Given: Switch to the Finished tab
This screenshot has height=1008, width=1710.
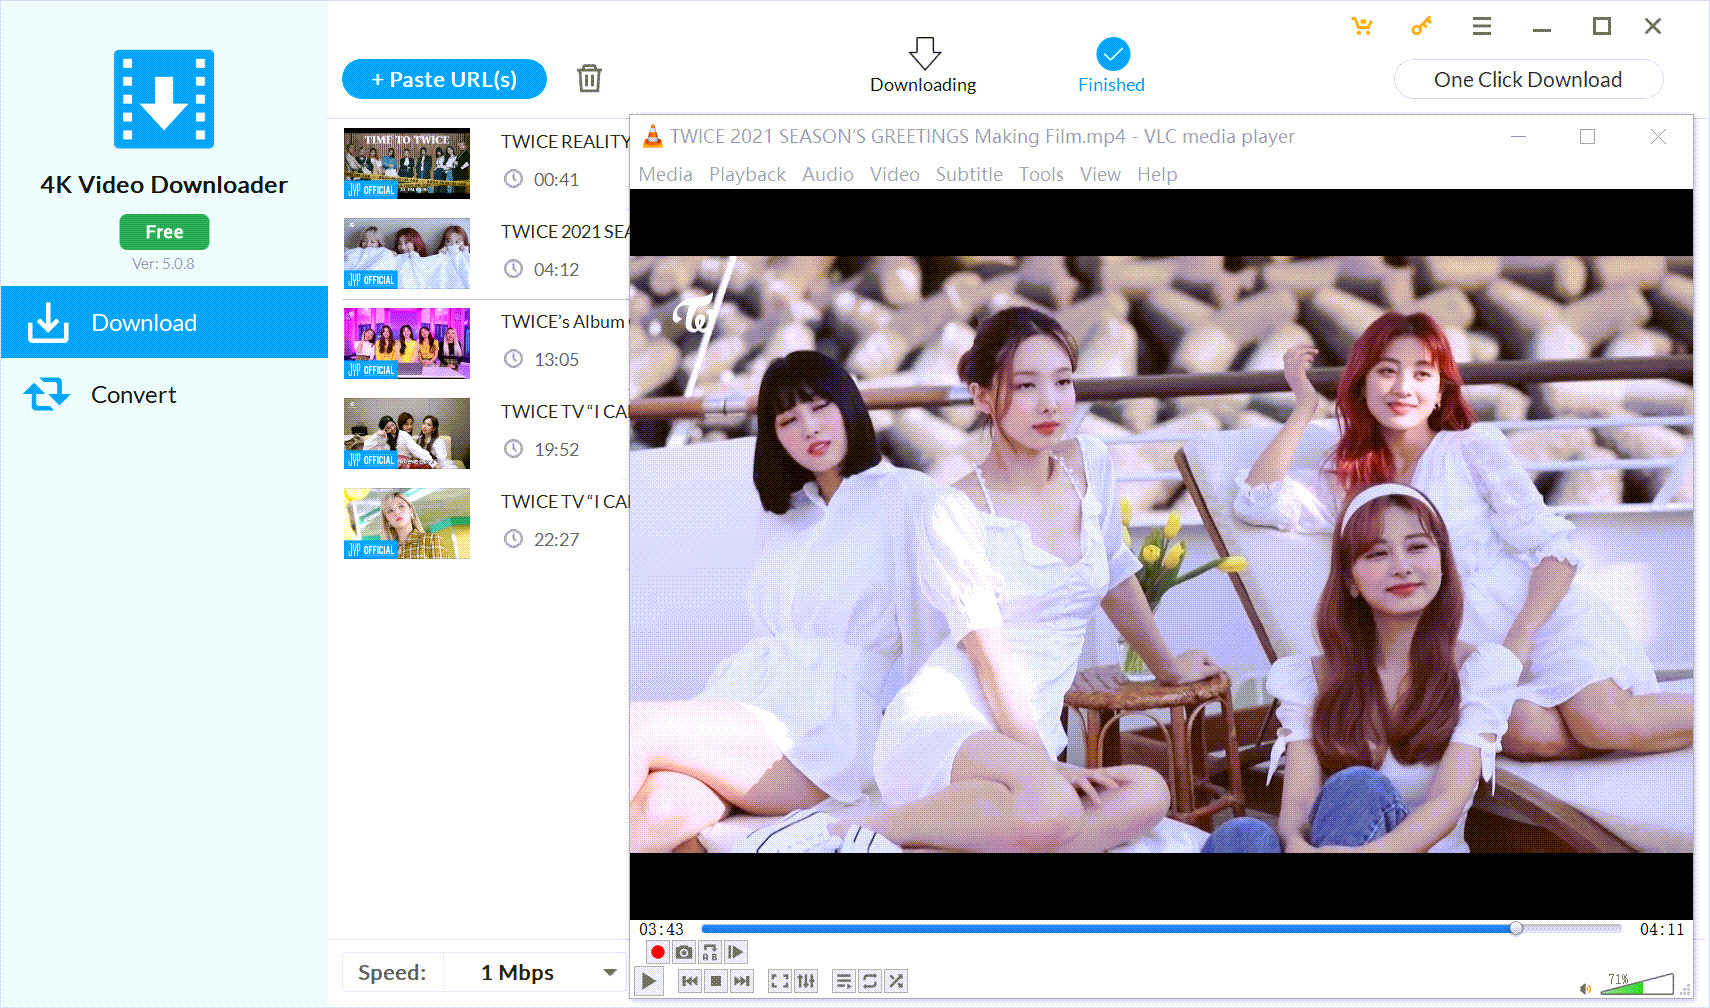Looking at the screenshot, I should click(1111, 66).
